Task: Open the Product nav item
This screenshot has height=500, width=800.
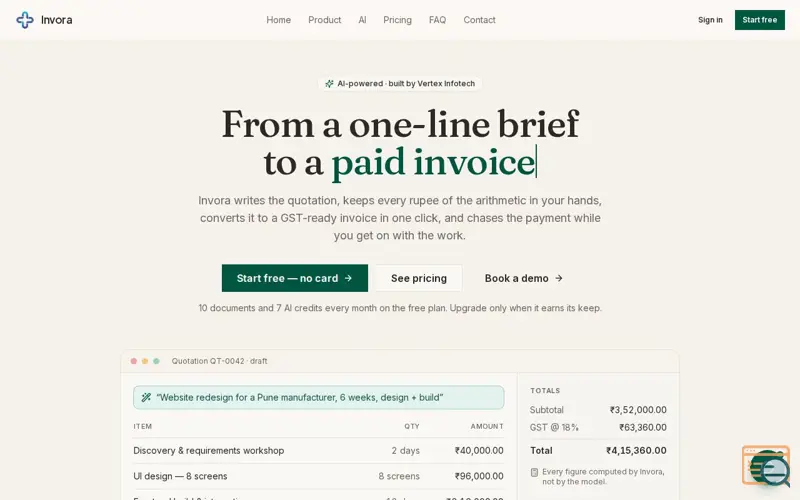Action: (x=324, y=20)
